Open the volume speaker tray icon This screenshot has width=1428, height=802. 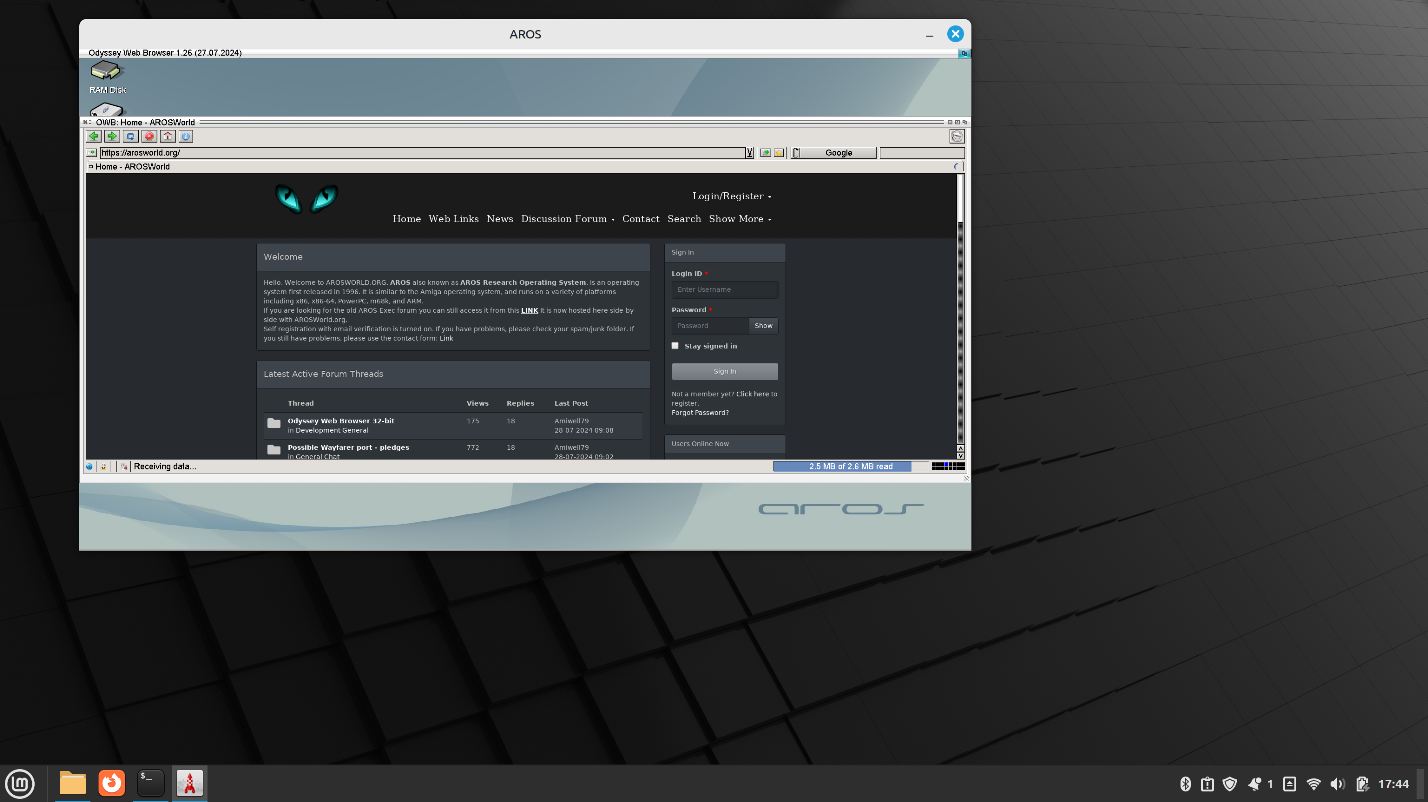[1338, 784]
